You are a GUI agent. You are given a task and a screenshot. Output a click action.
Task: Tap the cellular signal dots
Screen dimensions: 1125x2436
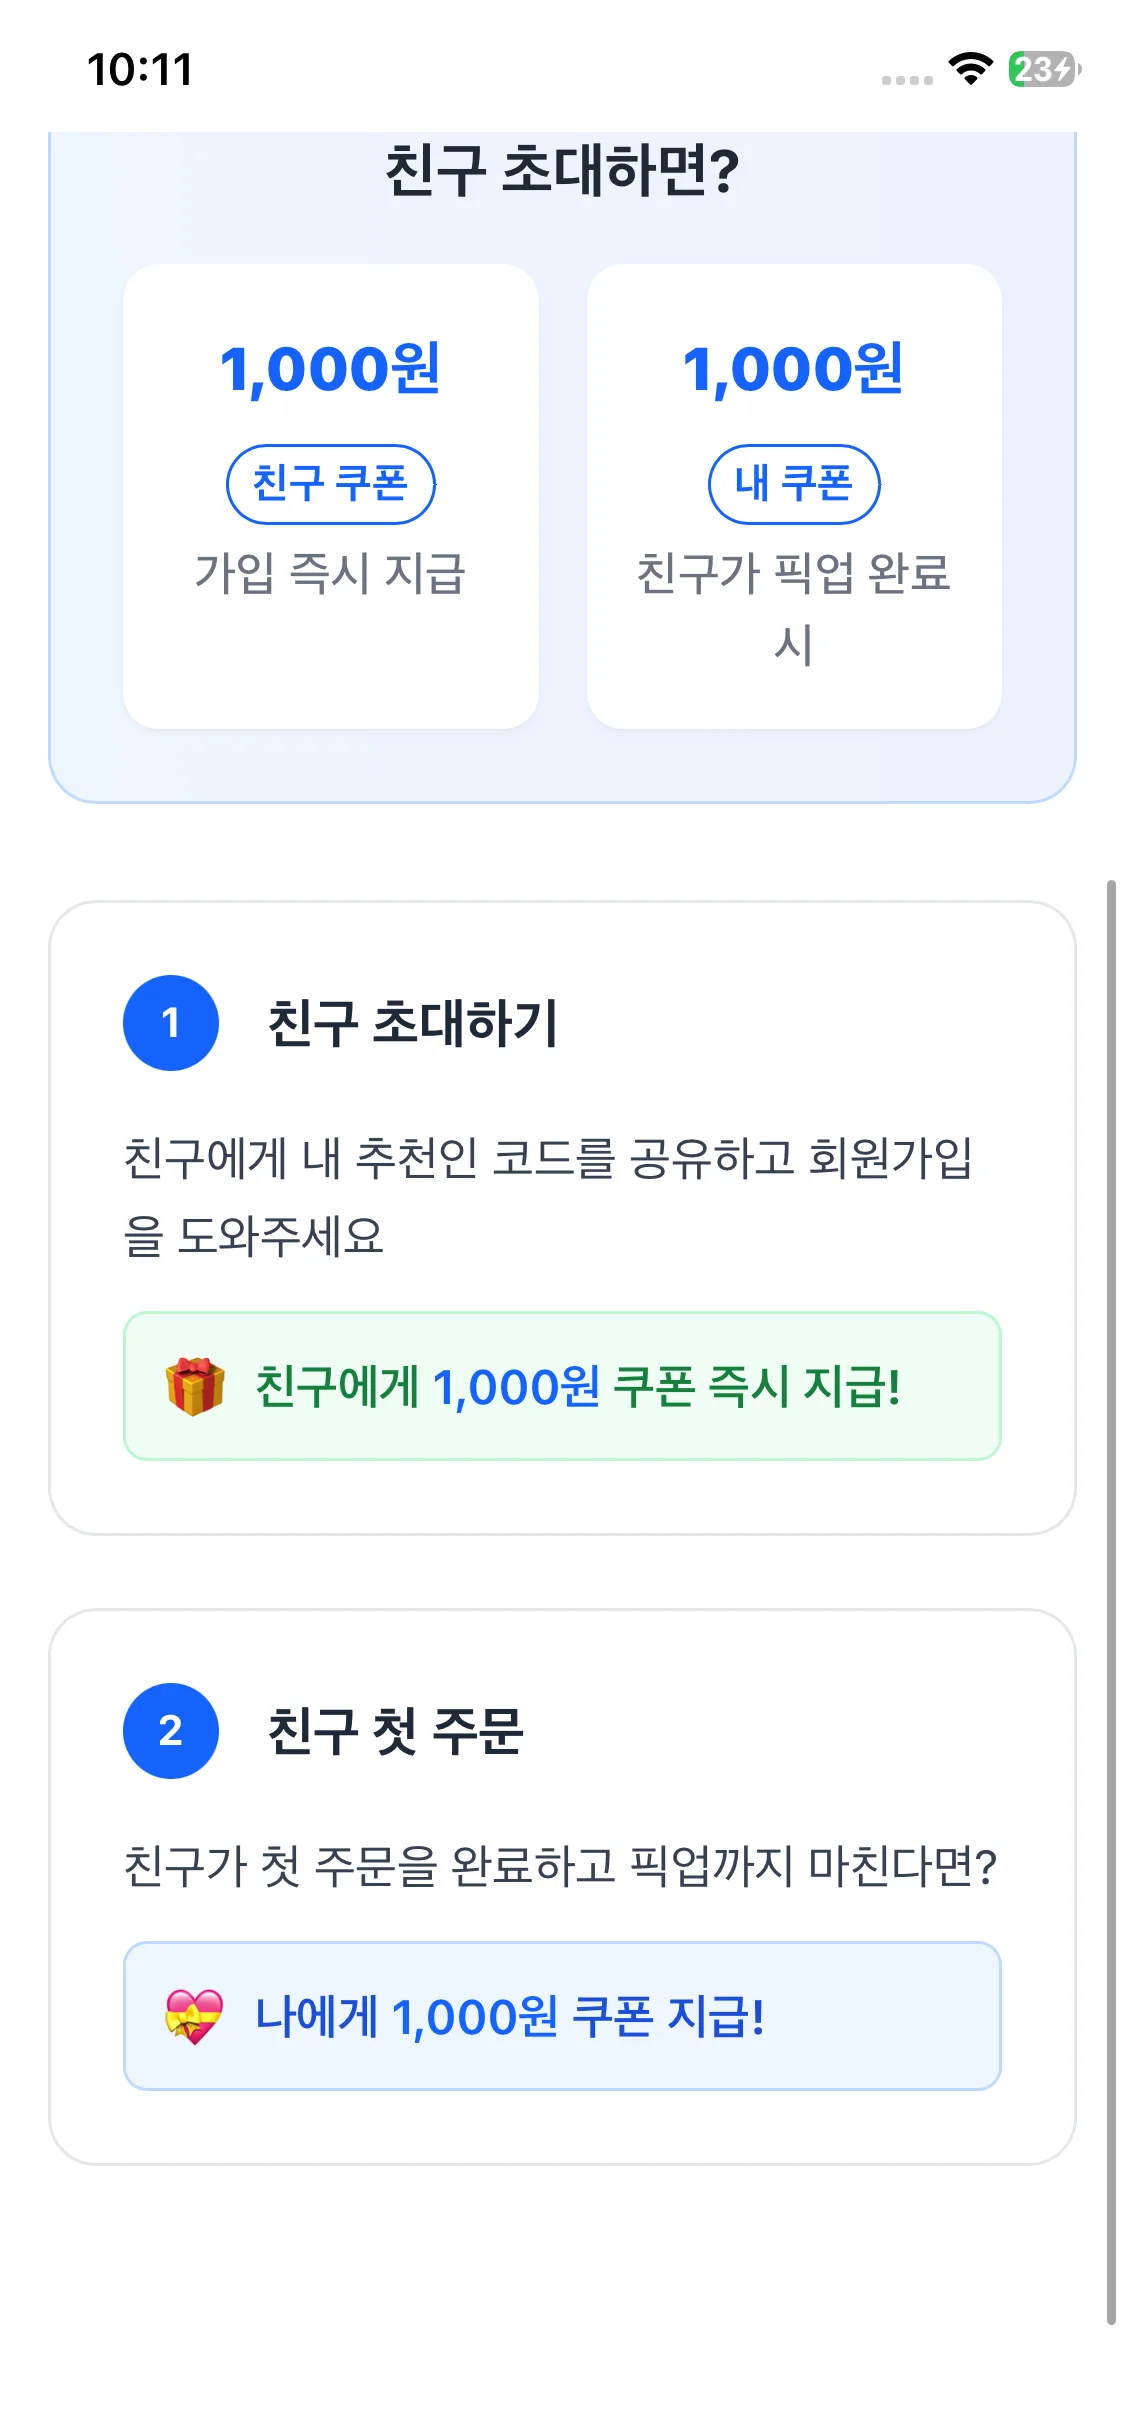click(907, 80)
